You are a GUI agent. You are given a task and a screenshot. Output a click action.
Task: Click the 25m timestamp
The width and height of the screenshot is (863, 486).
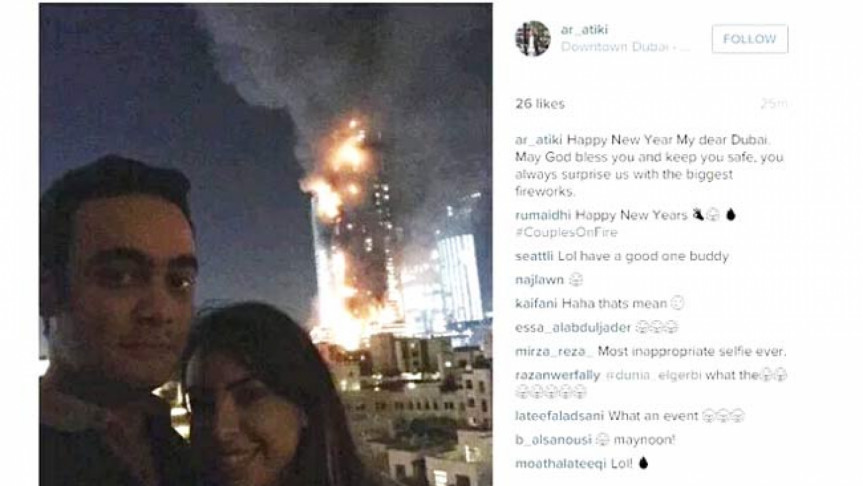point(774,103)
